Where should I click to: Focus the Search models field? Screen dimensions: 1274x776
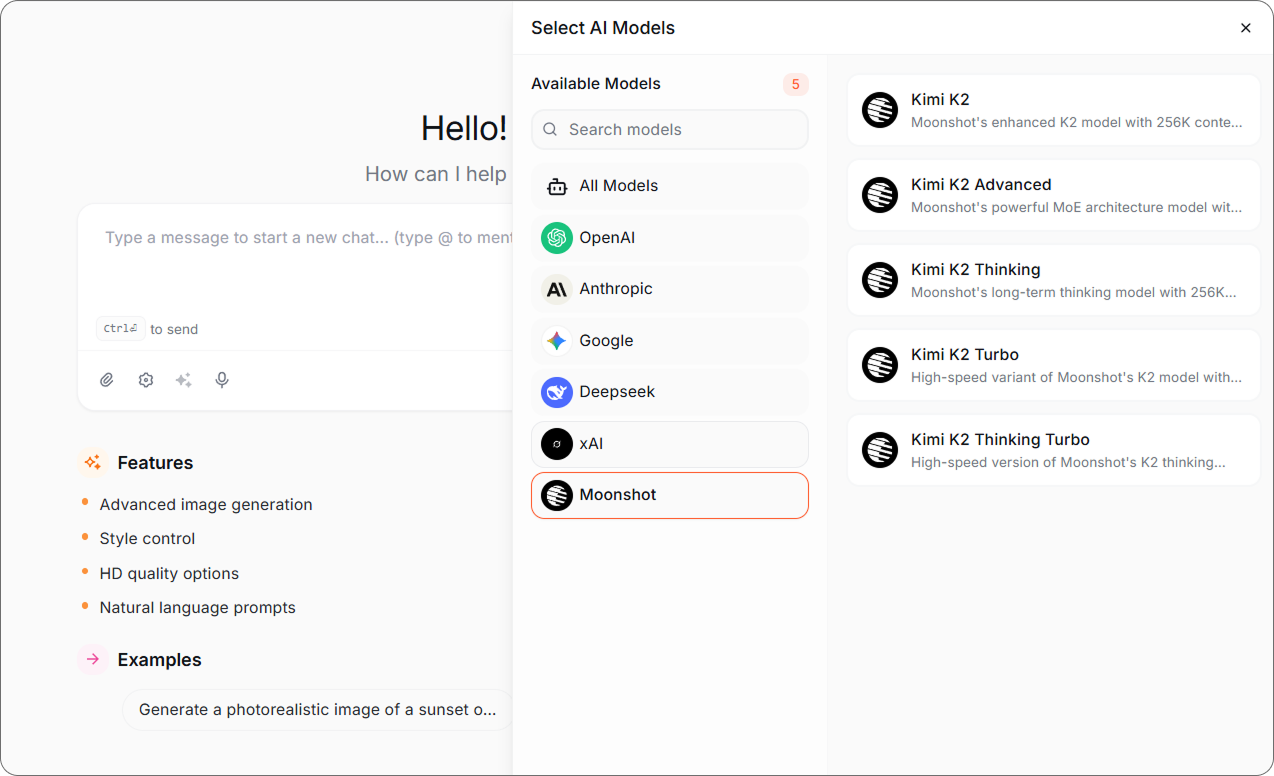click(670, 129)
